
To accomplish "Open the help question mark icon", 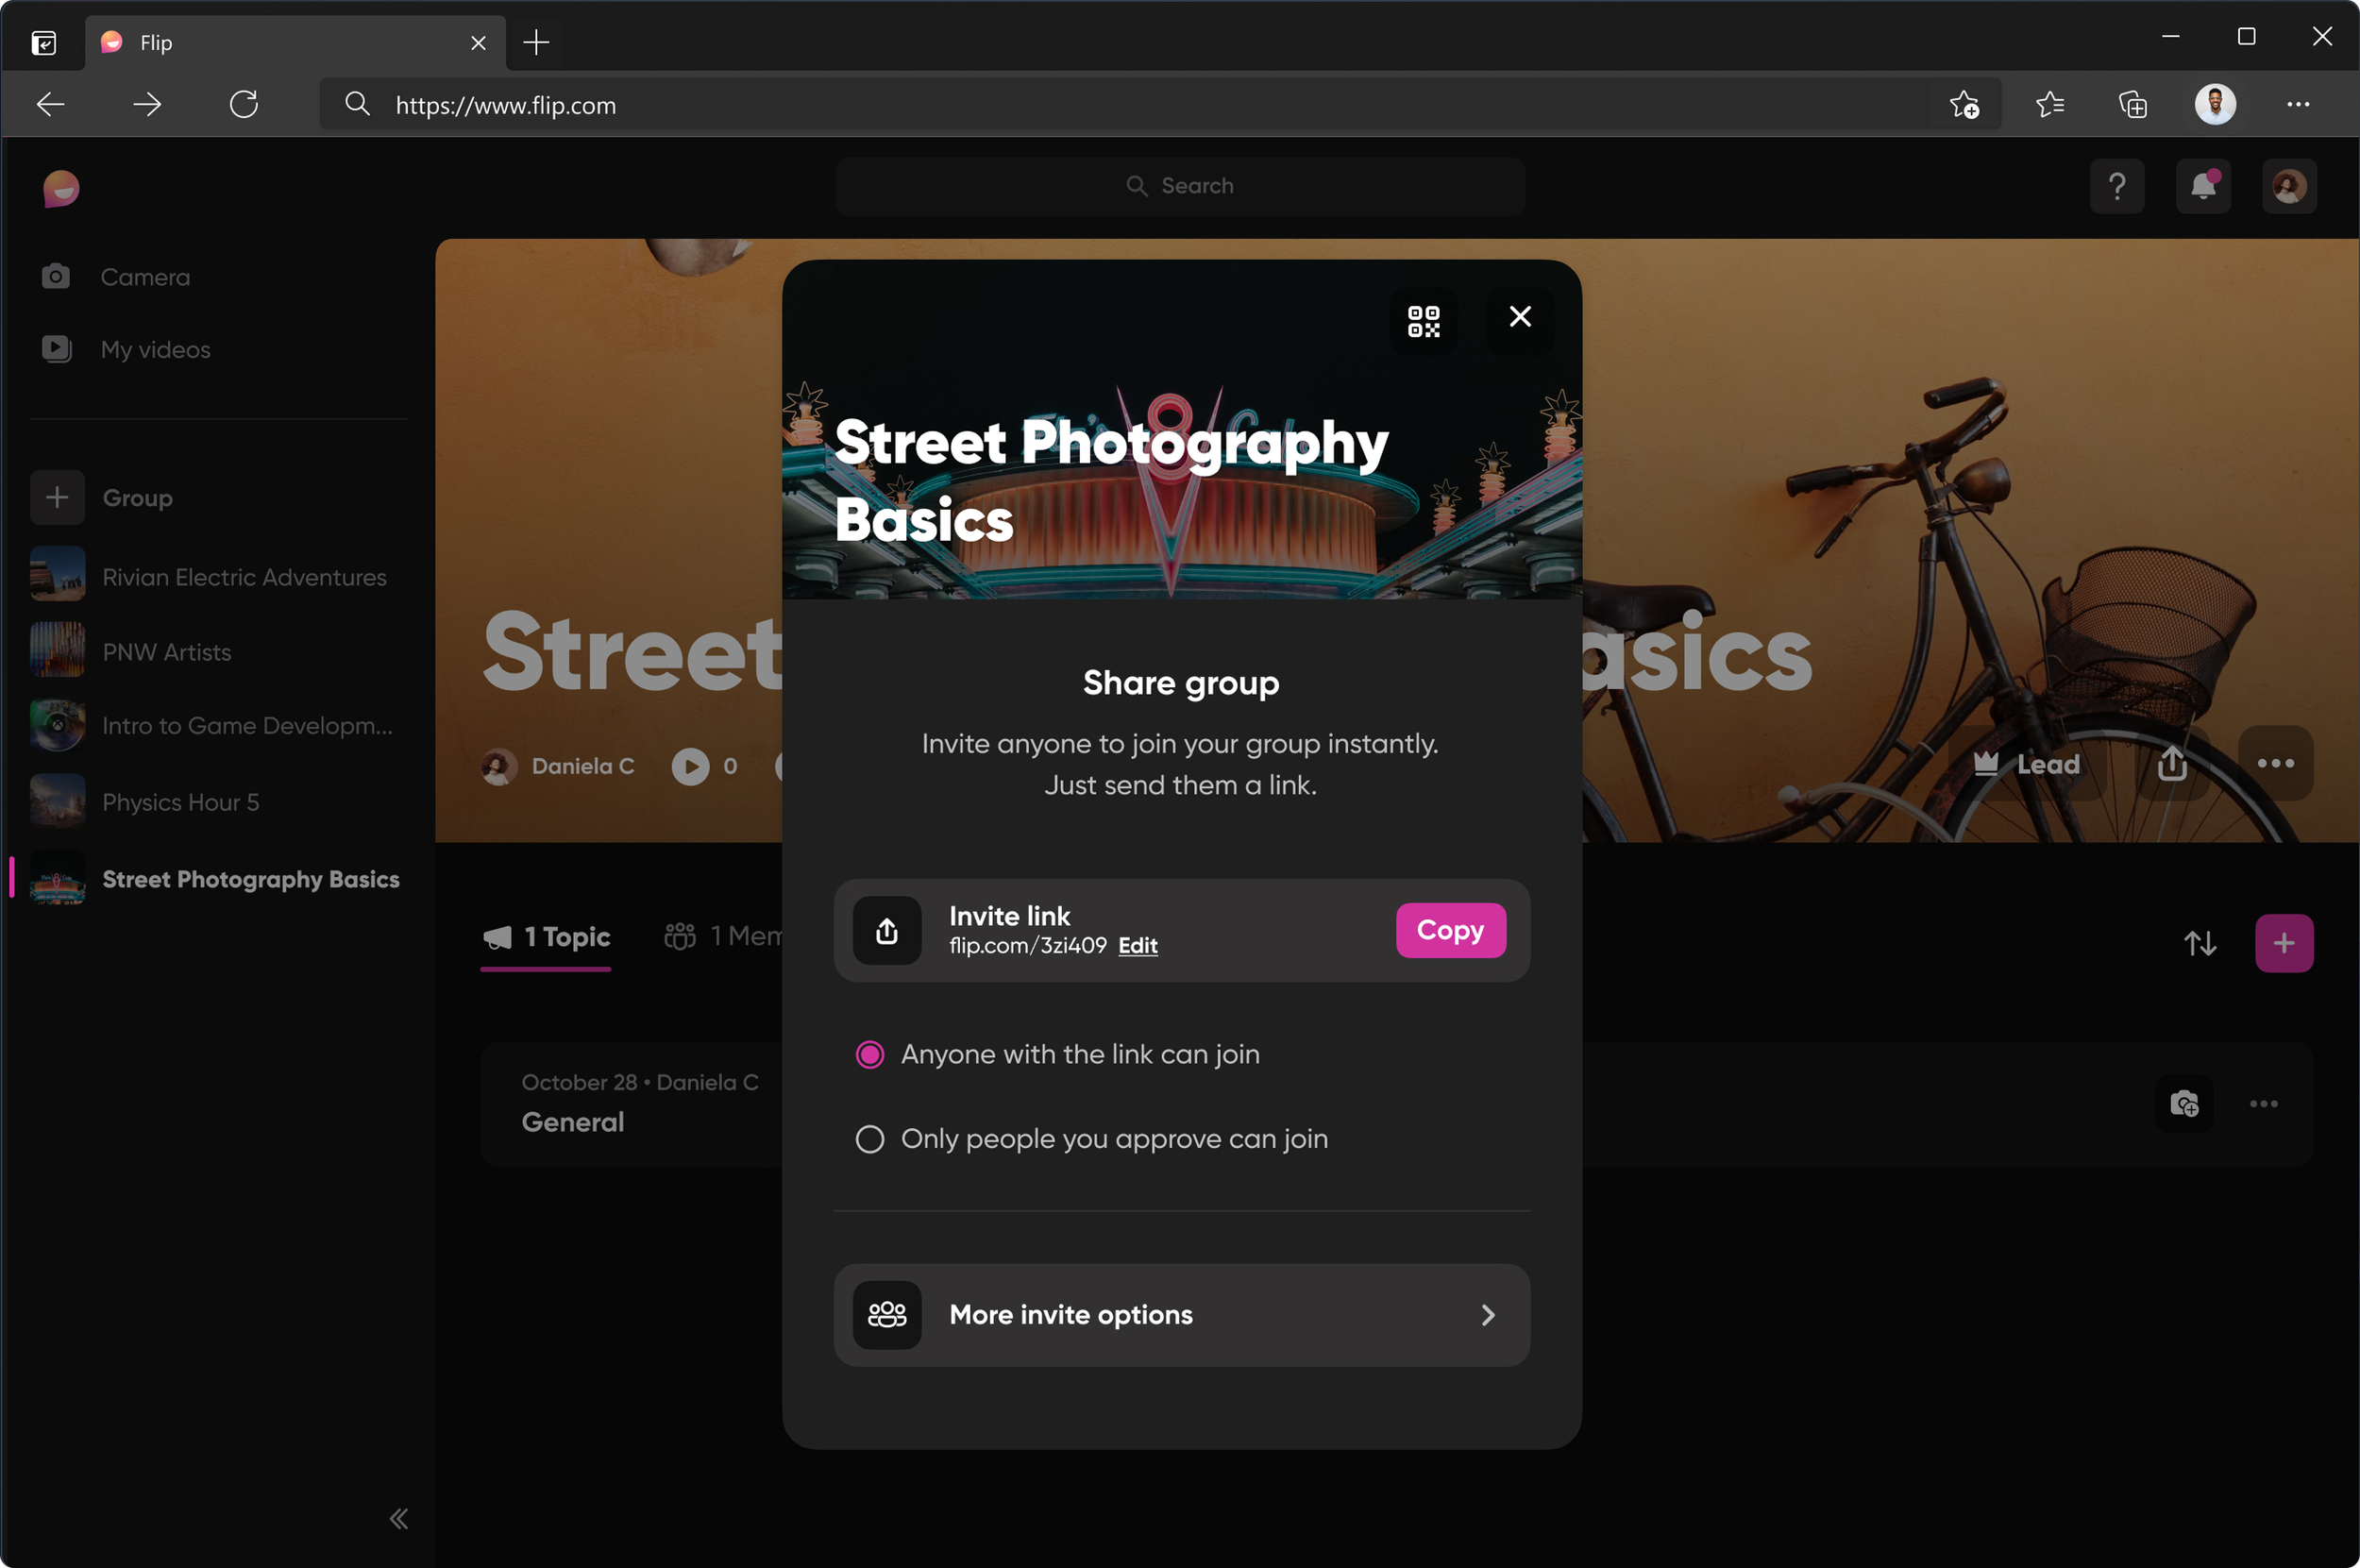I will [2116, 187].
